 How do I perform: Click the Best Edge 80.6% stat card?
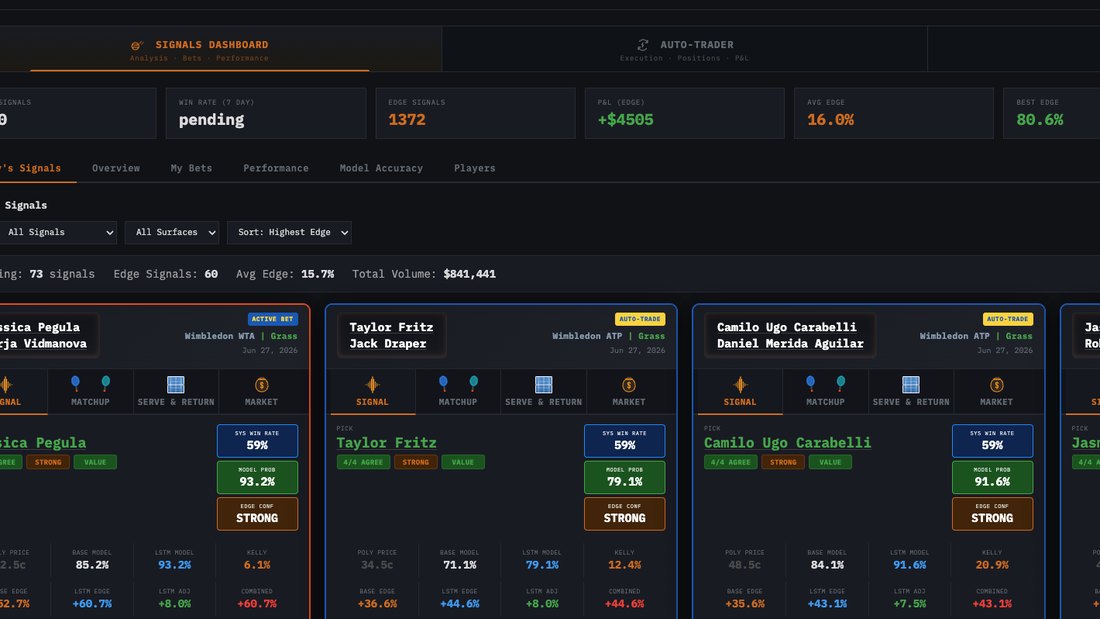(1052, 113)
